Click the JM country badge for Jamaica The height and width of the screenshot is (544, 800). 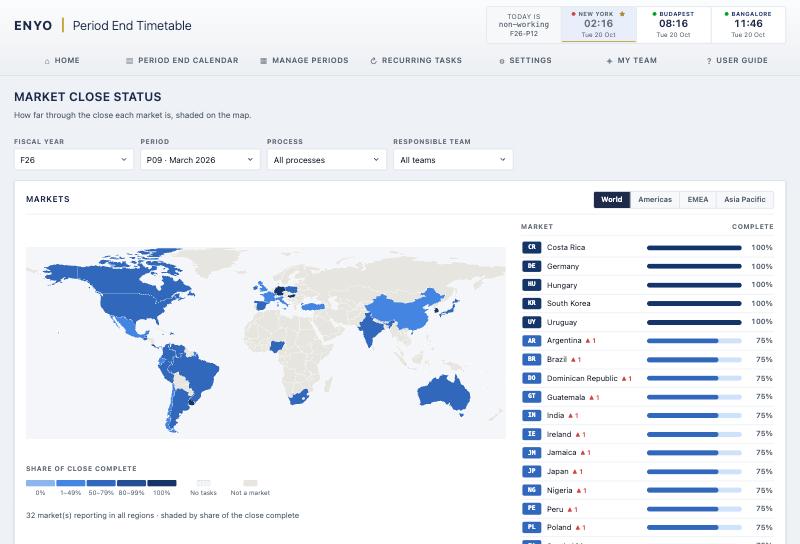(x=532, y=453)
